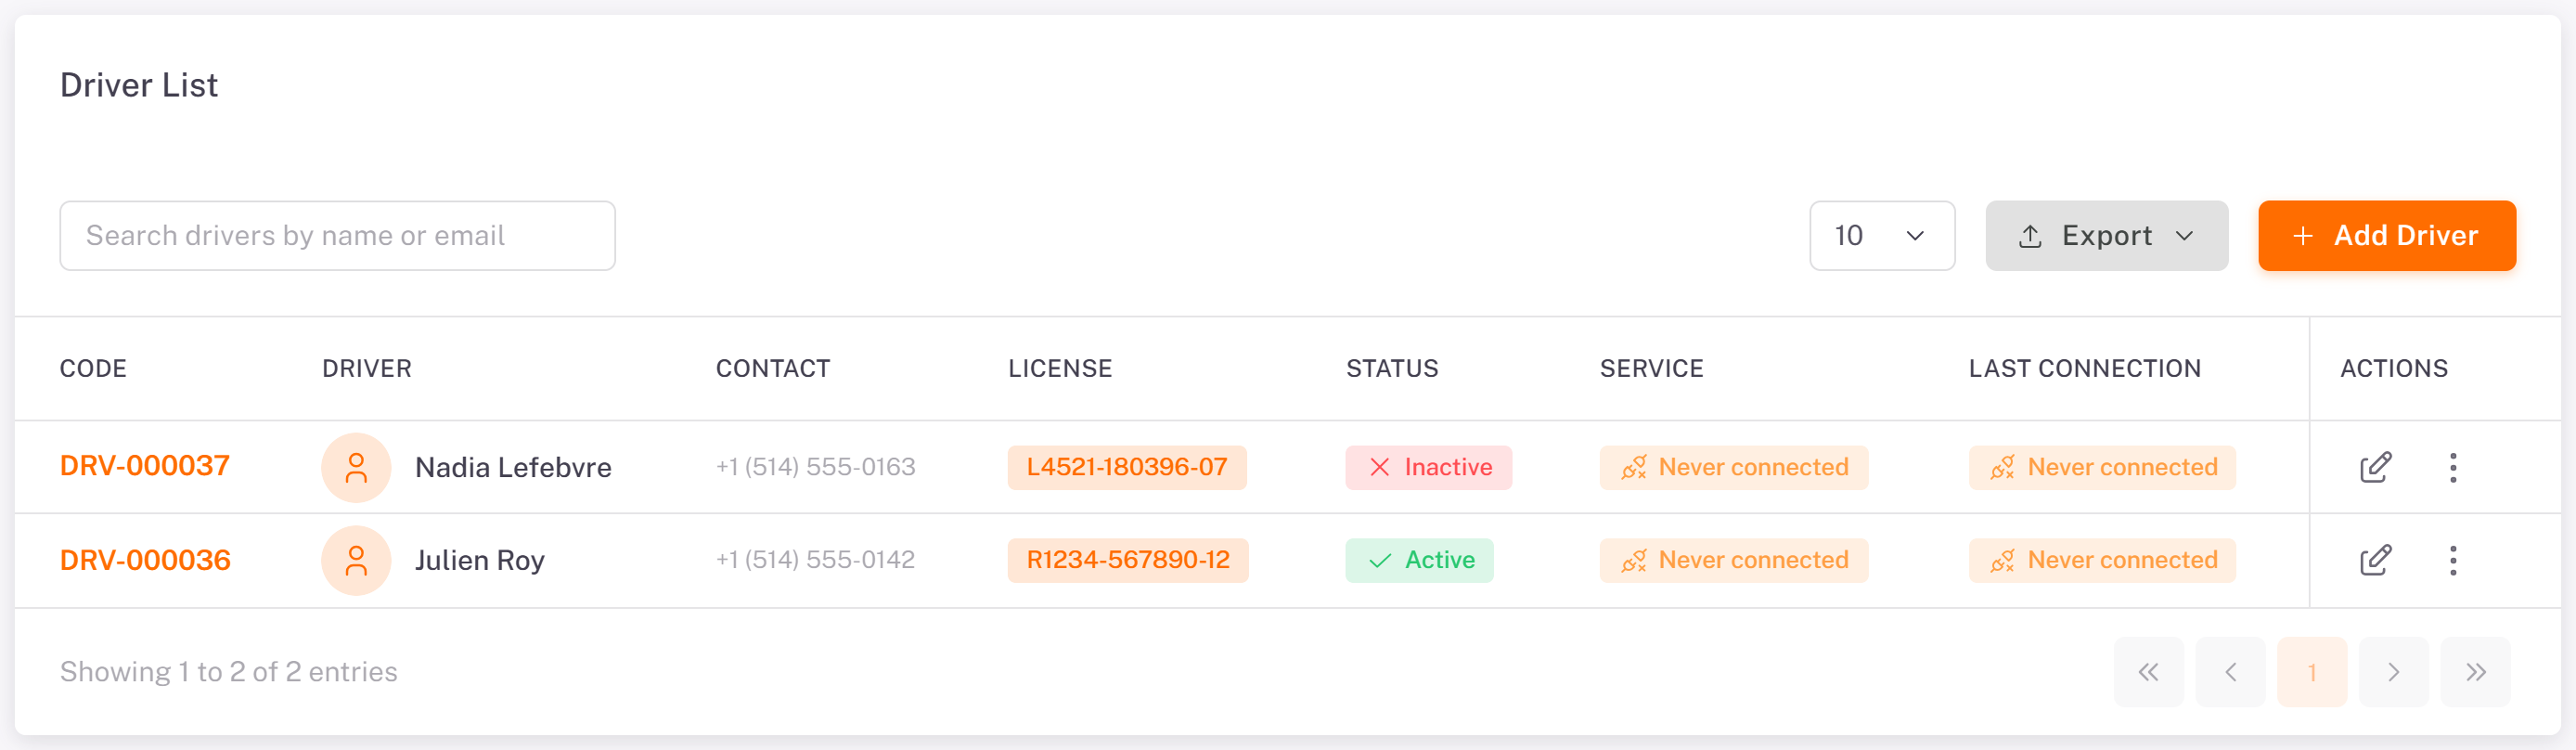Select page 1 in pagination

click(x=2312, y=672)
